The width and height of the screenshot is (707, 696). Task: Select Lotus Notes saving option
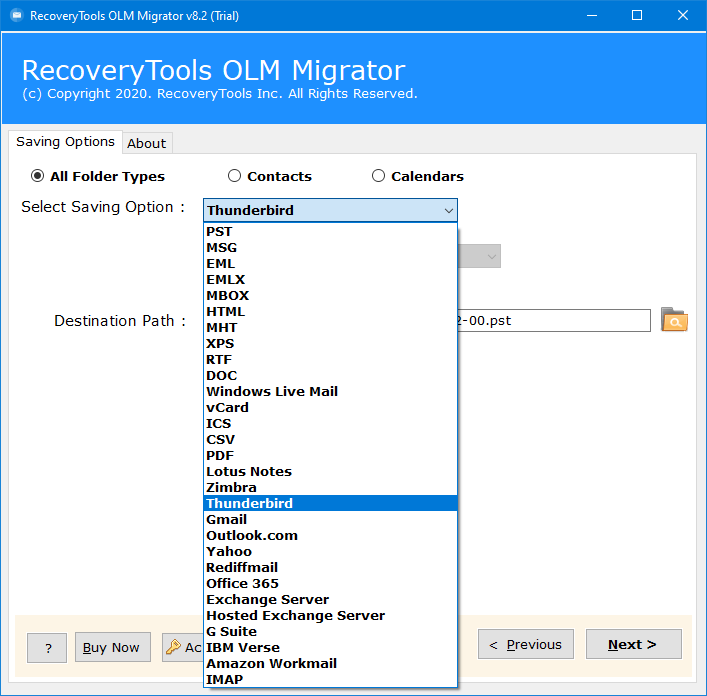coord(330,472)
